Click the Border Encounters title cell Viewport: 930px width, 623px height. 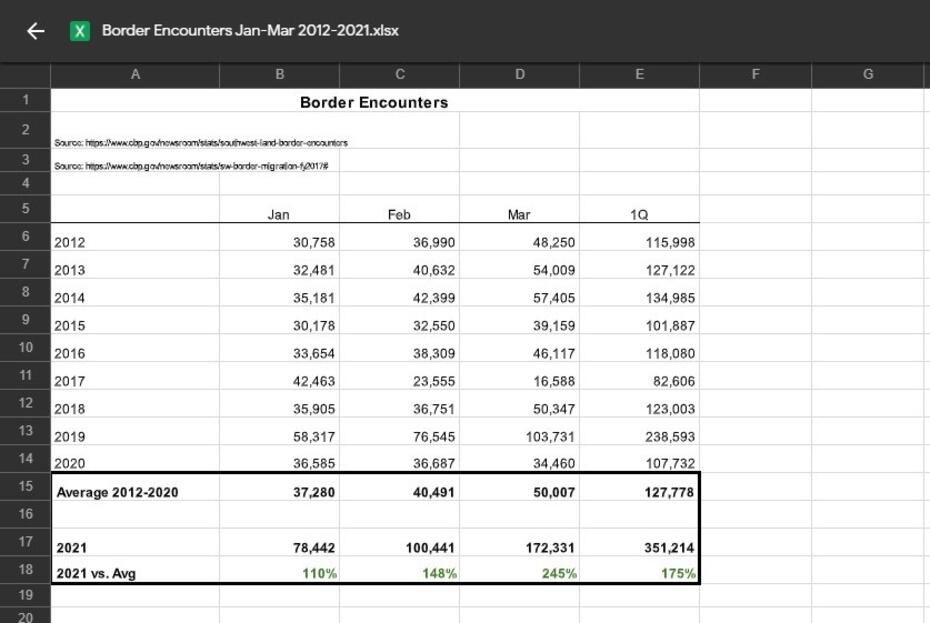click(374, 102)
